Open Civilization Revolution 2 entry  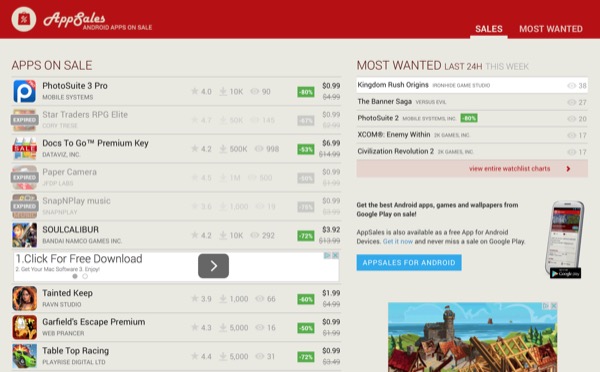pos(396,151)
